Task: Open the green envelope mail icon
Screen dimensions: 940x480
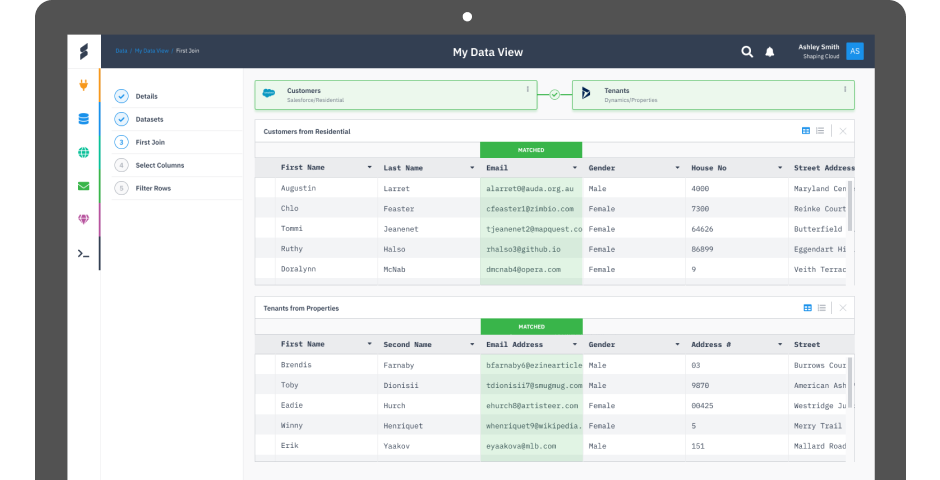Action: pyautogui.click(x=83, y=186)
